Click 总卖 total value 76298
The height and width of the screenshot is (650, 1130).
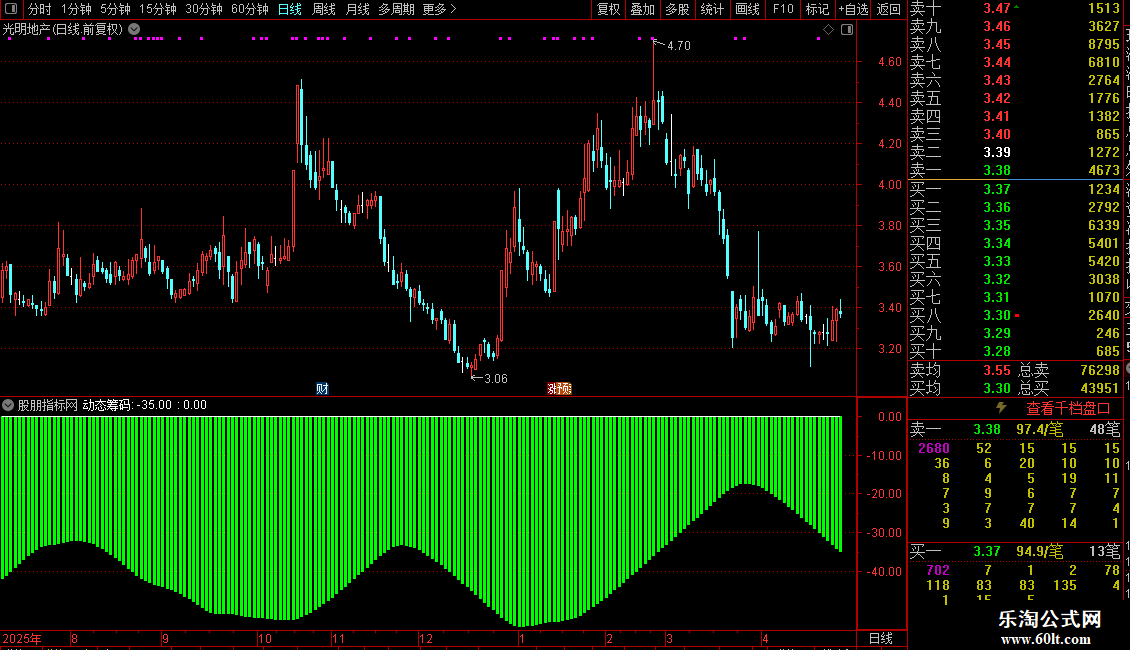pos(1100,370)
